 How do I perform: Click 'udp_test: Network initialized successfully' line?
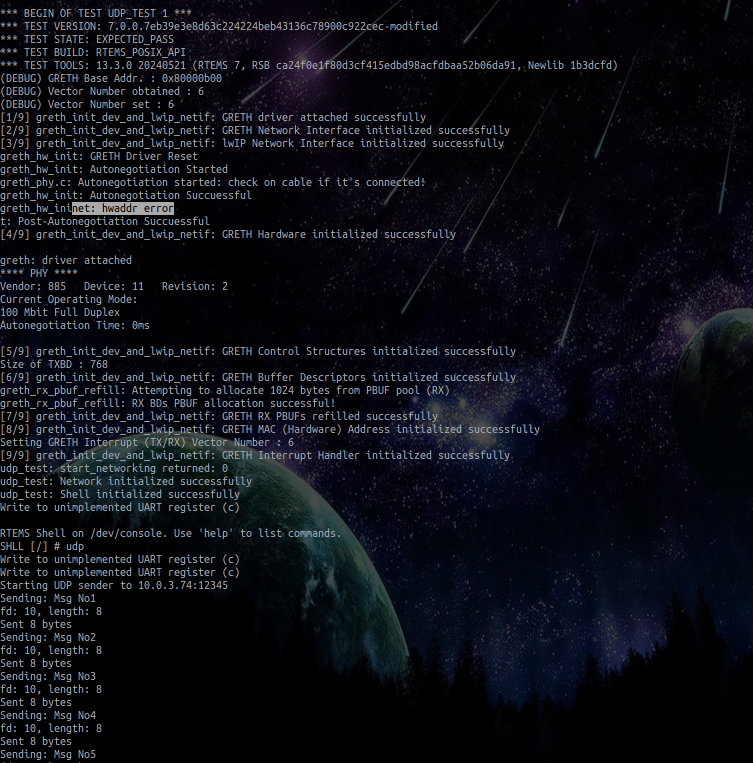click(126, 482)
